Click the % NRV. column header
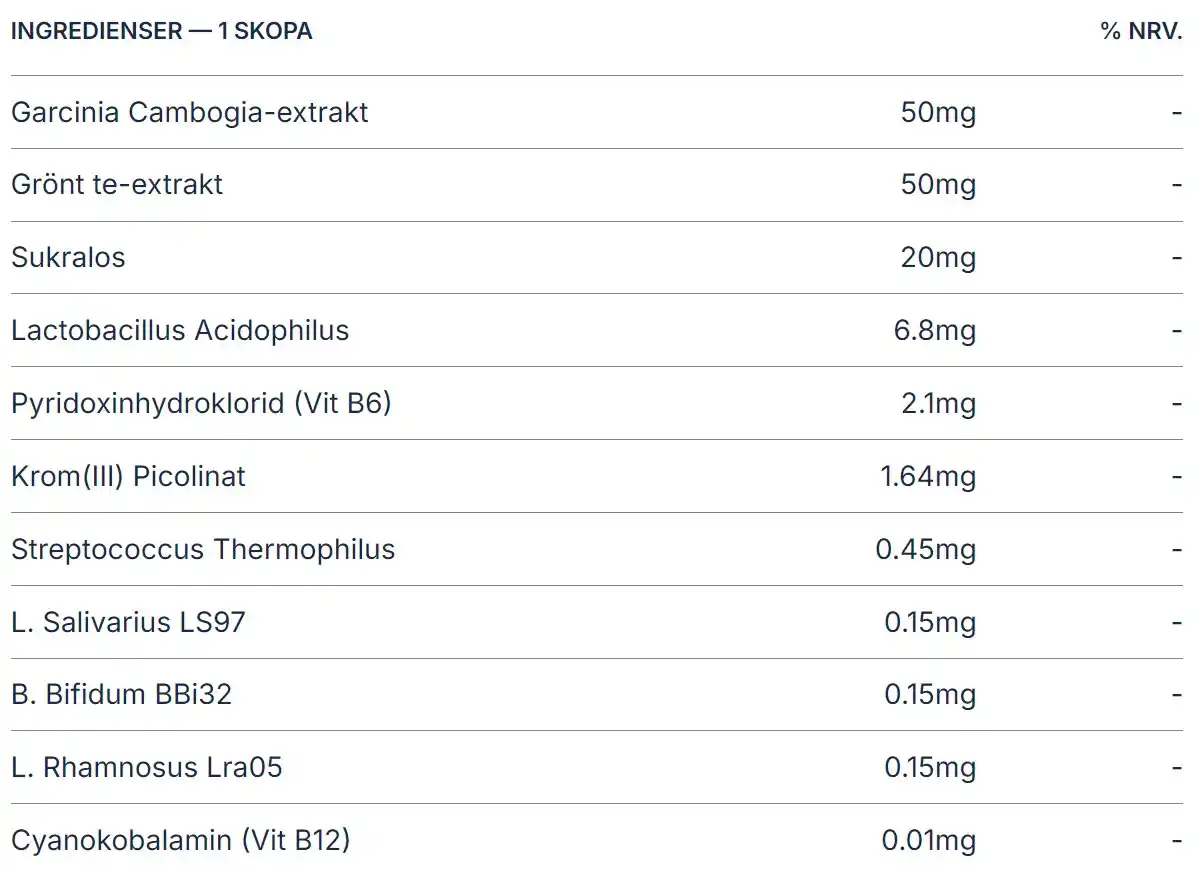The image size is (1201, 870). pos(1141,31)
